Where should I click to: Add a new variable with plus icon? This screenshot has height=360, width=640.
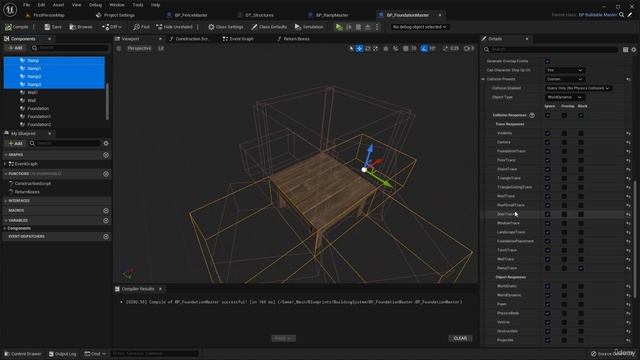(x=106, y=220)
